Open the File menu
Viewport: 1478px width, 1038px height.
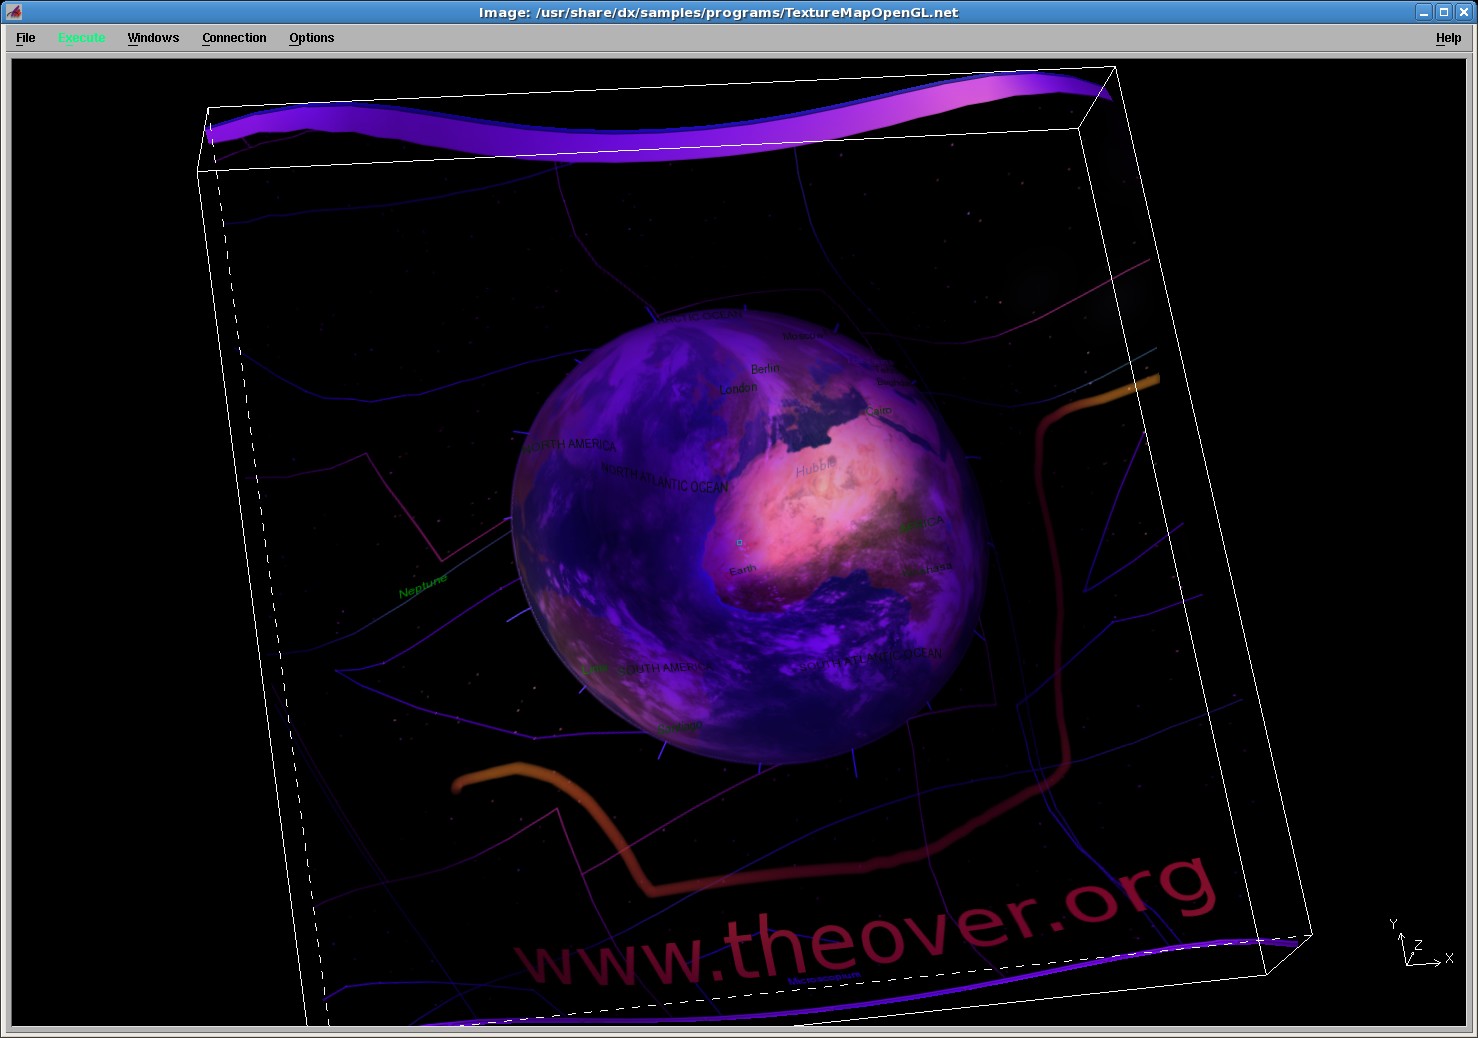pos(26,38)
